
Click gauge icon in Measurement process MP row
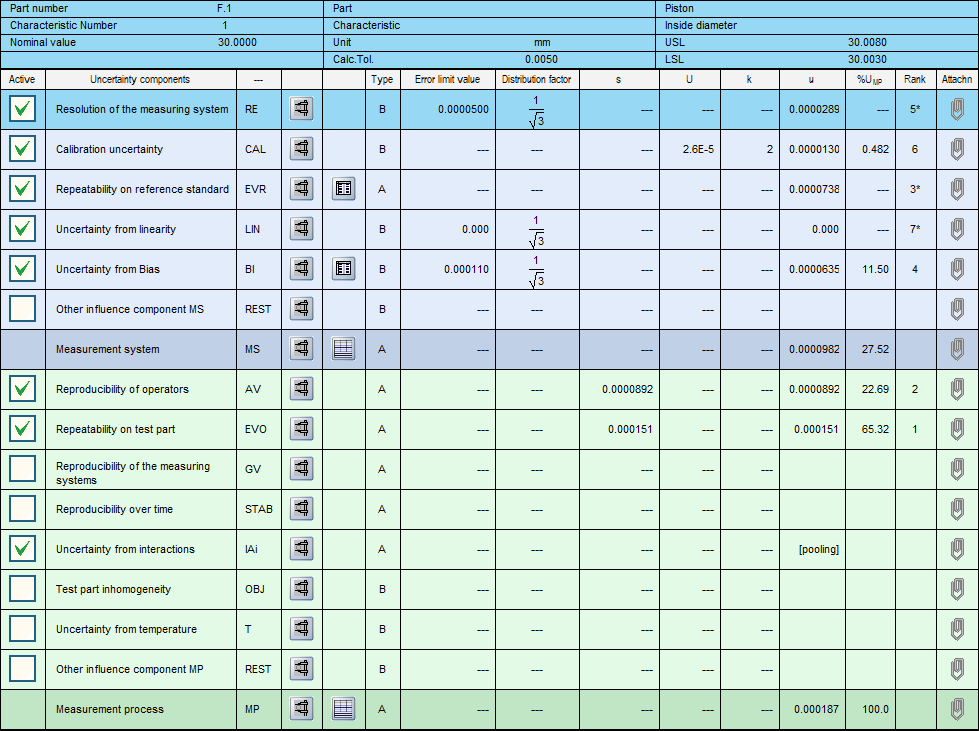pyautogui.click(x=302, y=708)
